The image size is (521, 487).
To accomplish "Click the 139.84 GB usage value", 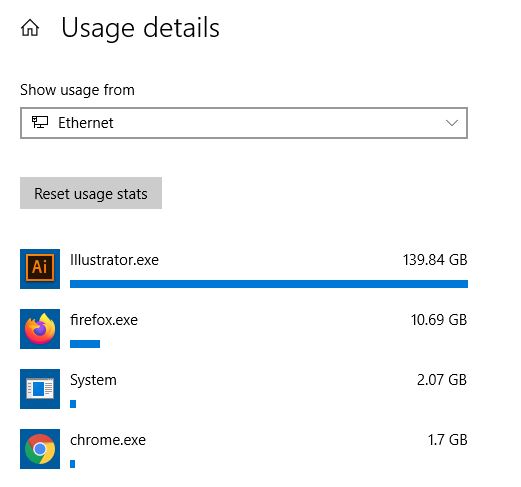I will coord(435,260).
